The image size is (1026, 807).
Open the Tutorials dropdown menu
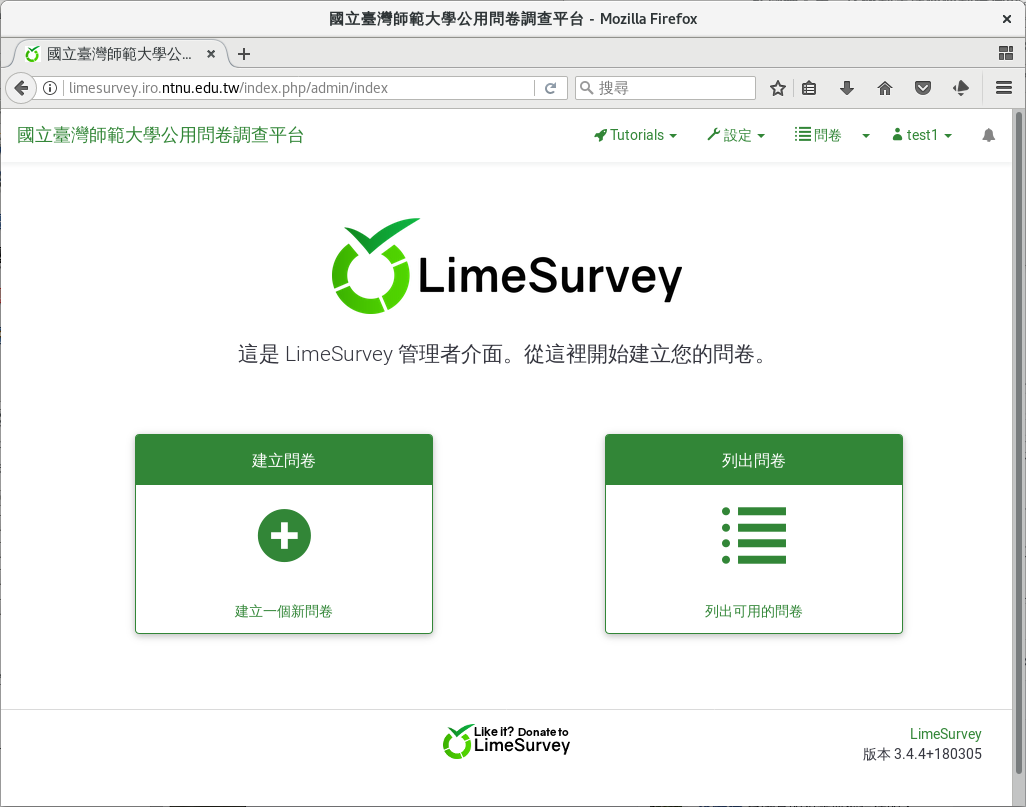coord(635,135)
